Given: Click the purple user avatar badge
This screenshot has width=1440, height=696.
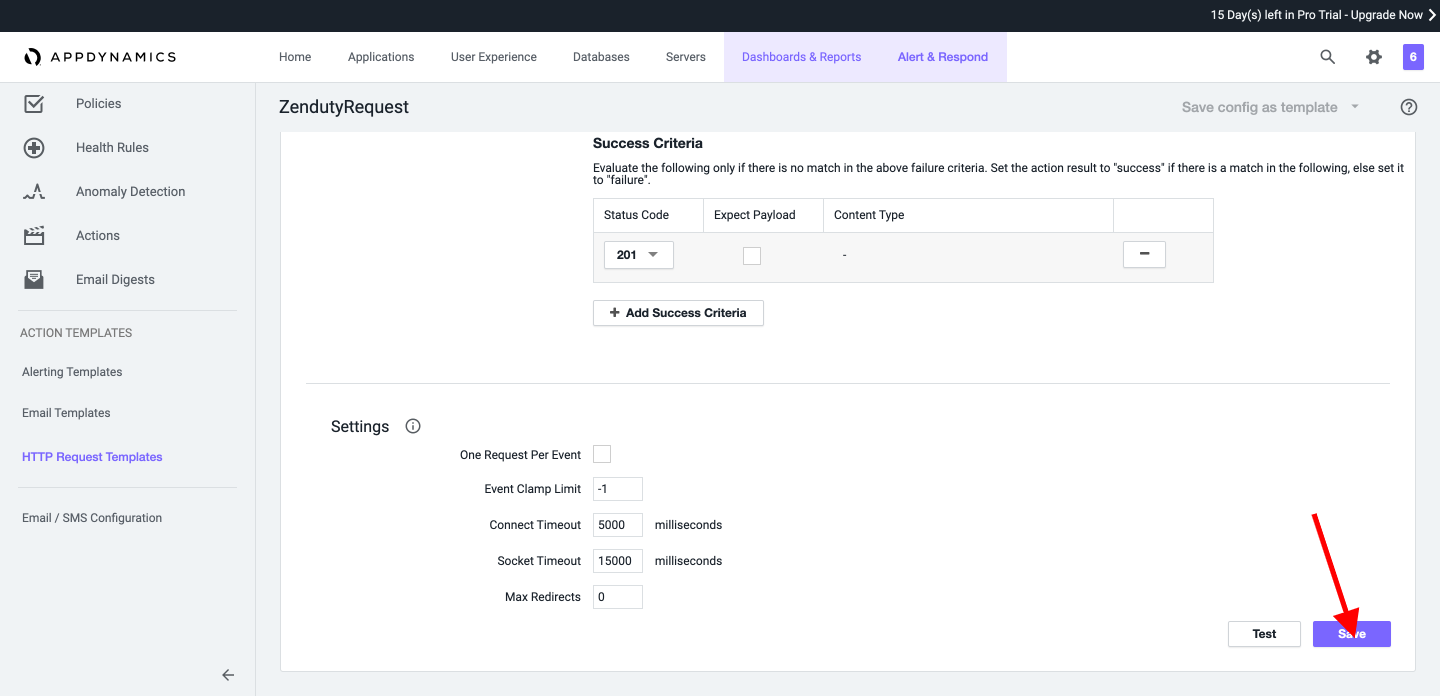Looking at the screenshot, I should coord(1413,57).
